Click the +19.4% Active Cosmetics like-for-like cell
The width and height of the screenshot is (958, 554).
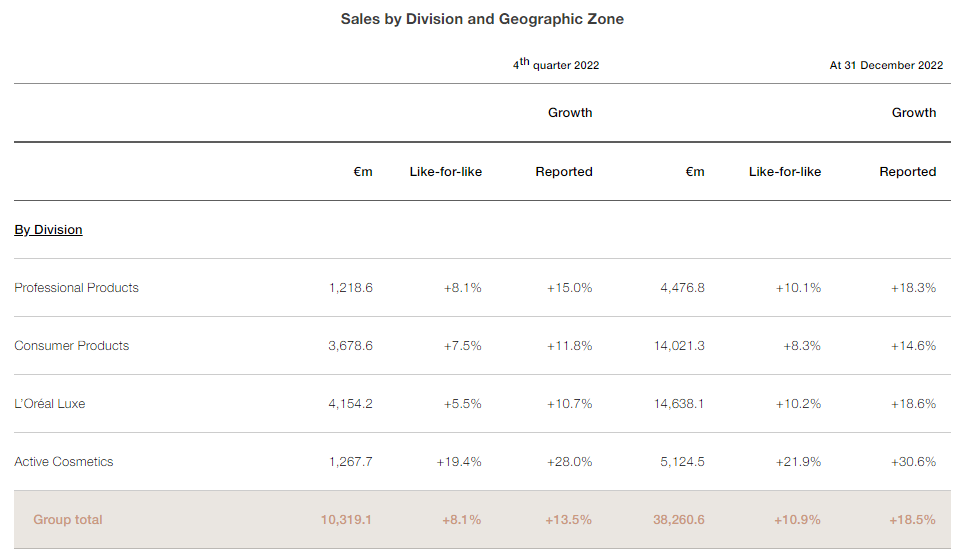pyautogui.click(x=459, y=462)
